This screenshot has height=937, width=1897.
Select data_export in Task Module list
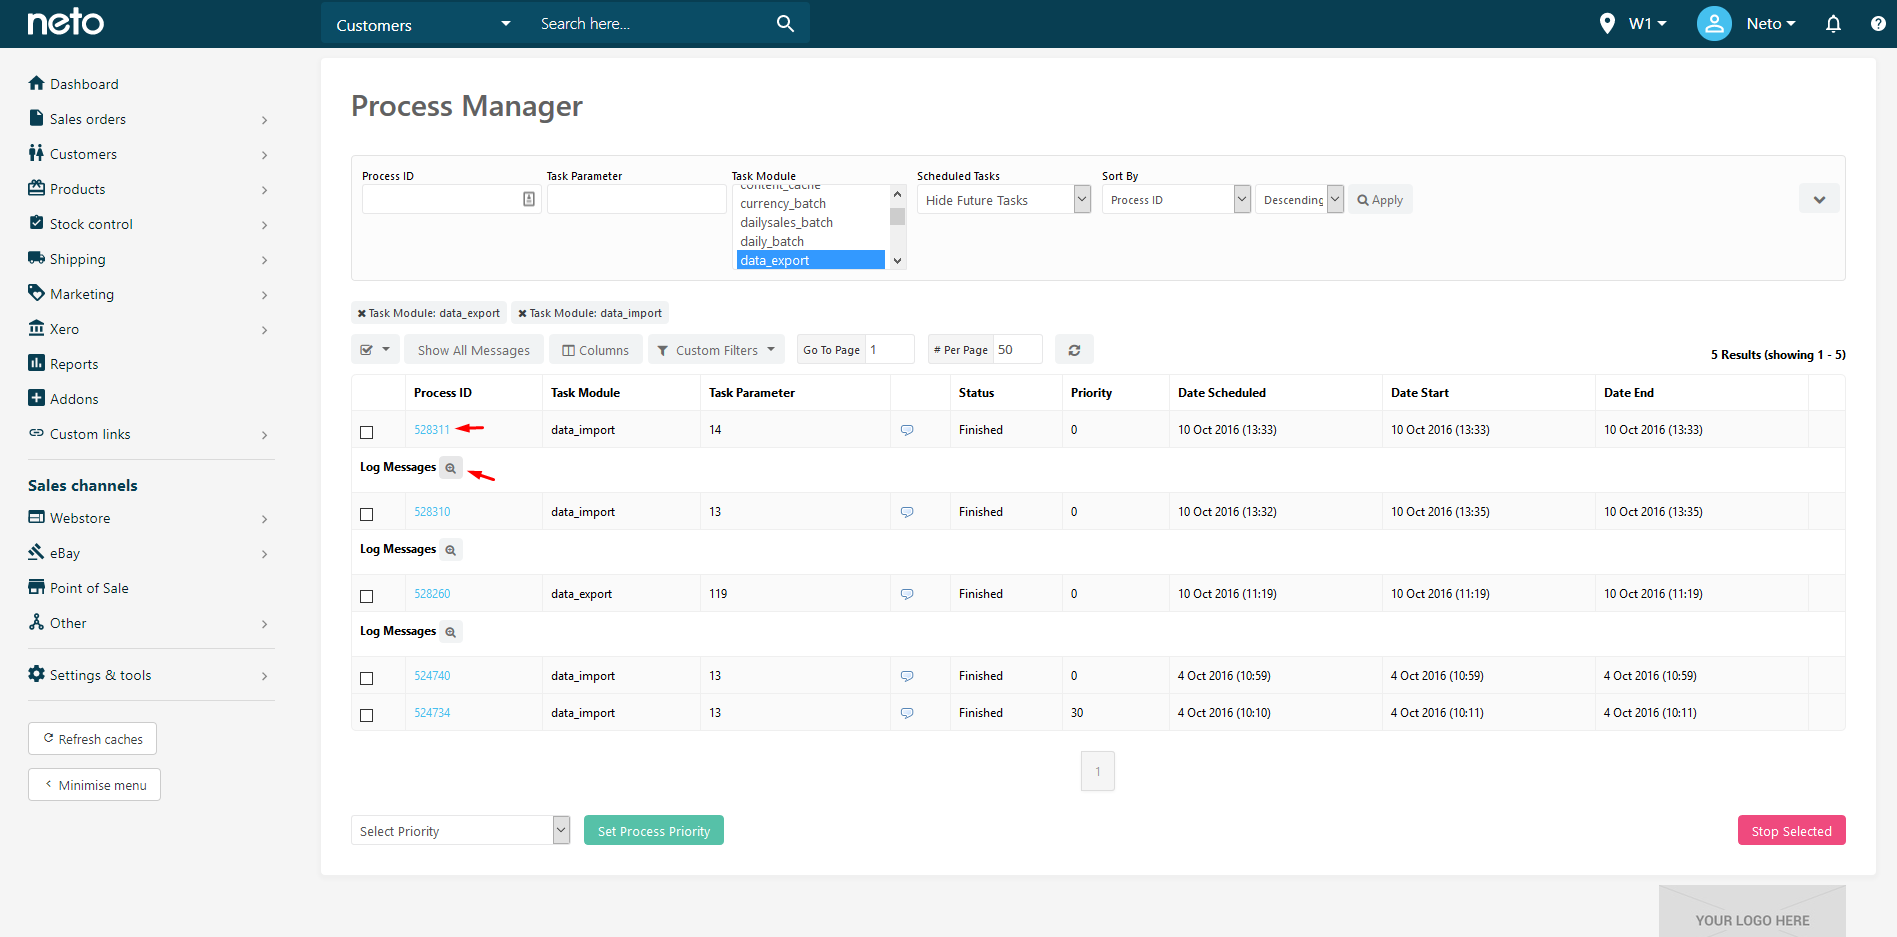pyautogui.click(x=811, y=260)
